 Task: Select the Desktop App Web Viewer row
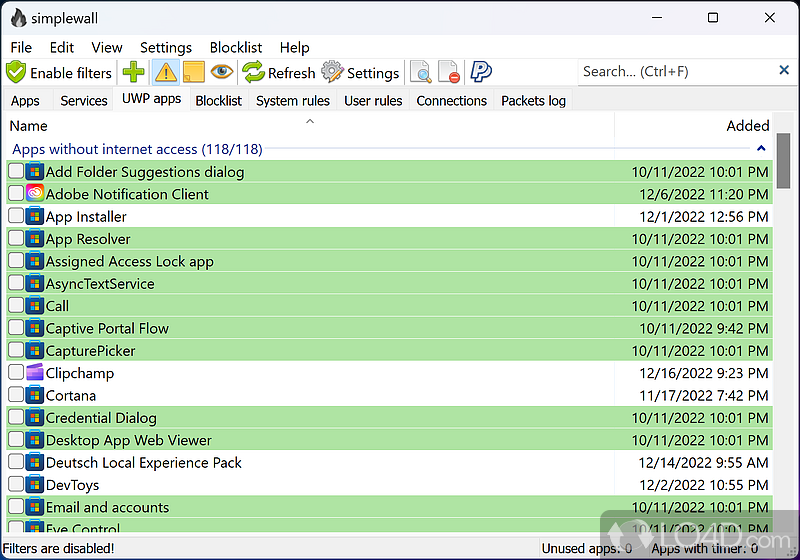pos(389,440)
